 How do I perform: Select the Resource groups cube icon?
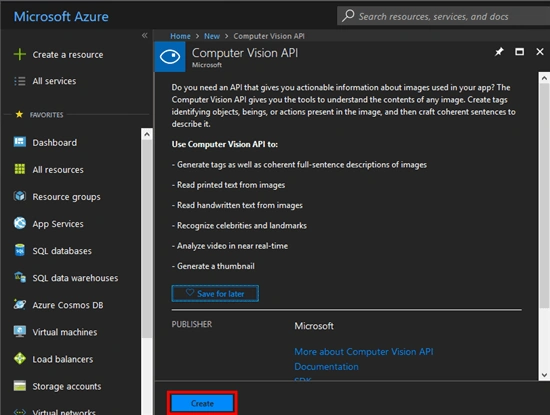pos(20,196)
